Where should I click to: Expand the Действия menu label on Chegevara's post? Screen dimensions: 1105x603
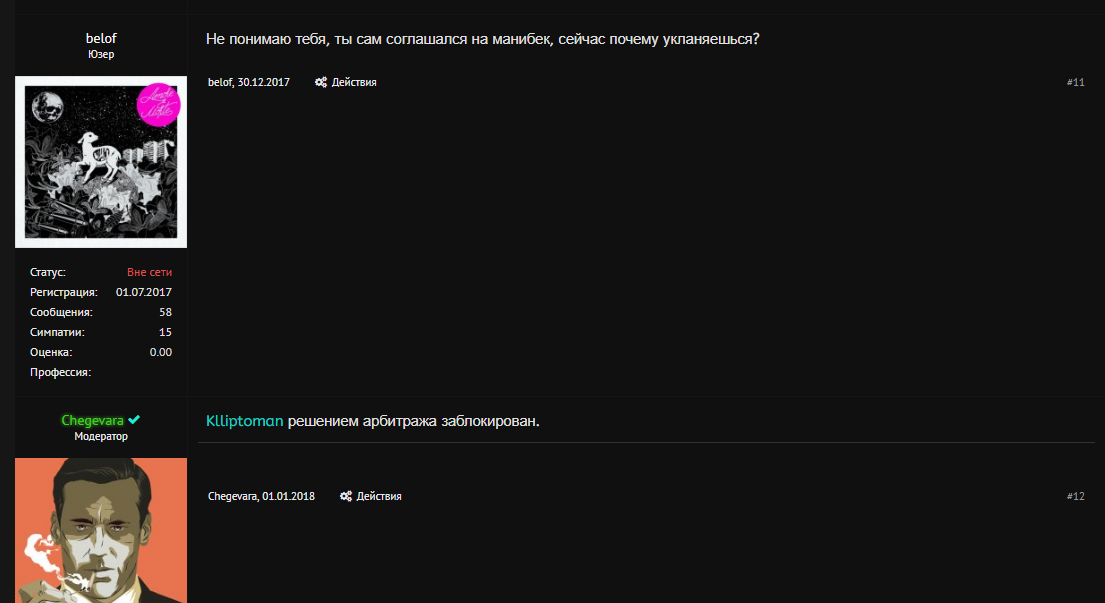click(379, 497)
